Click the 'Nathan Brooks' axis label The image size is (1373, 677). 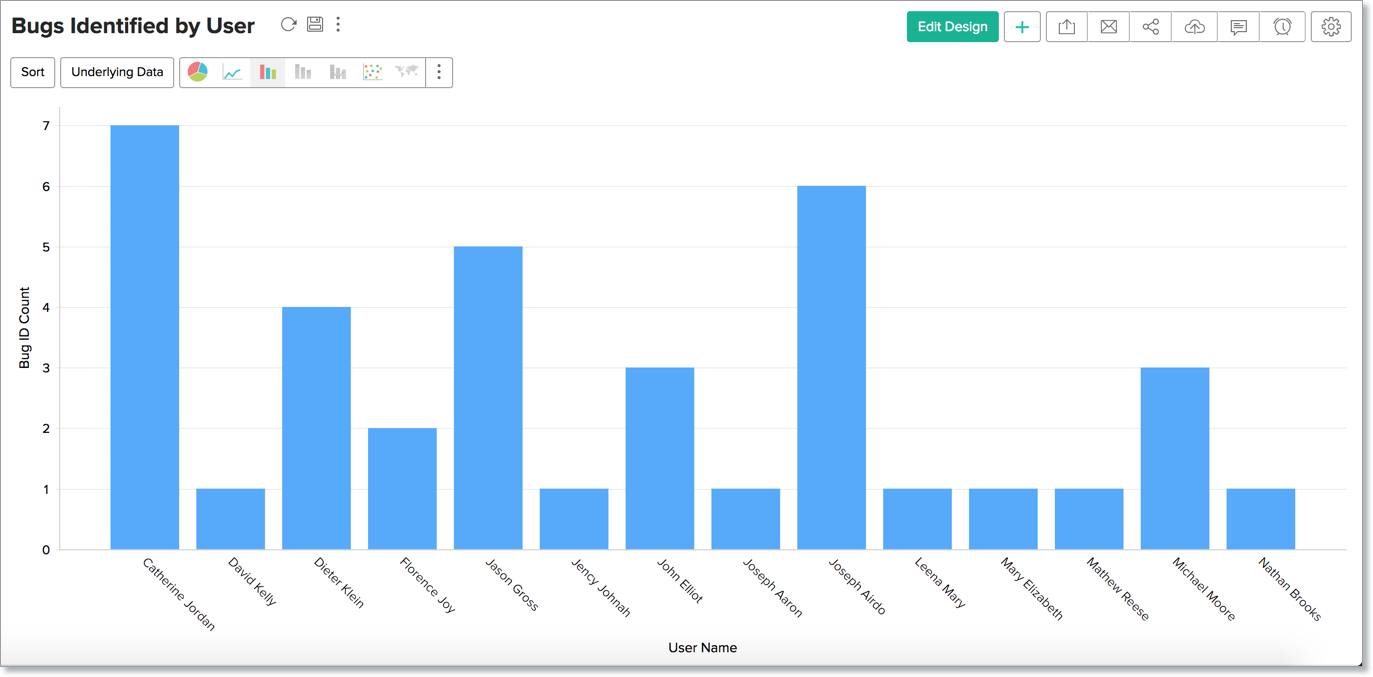coord(1290,590)
